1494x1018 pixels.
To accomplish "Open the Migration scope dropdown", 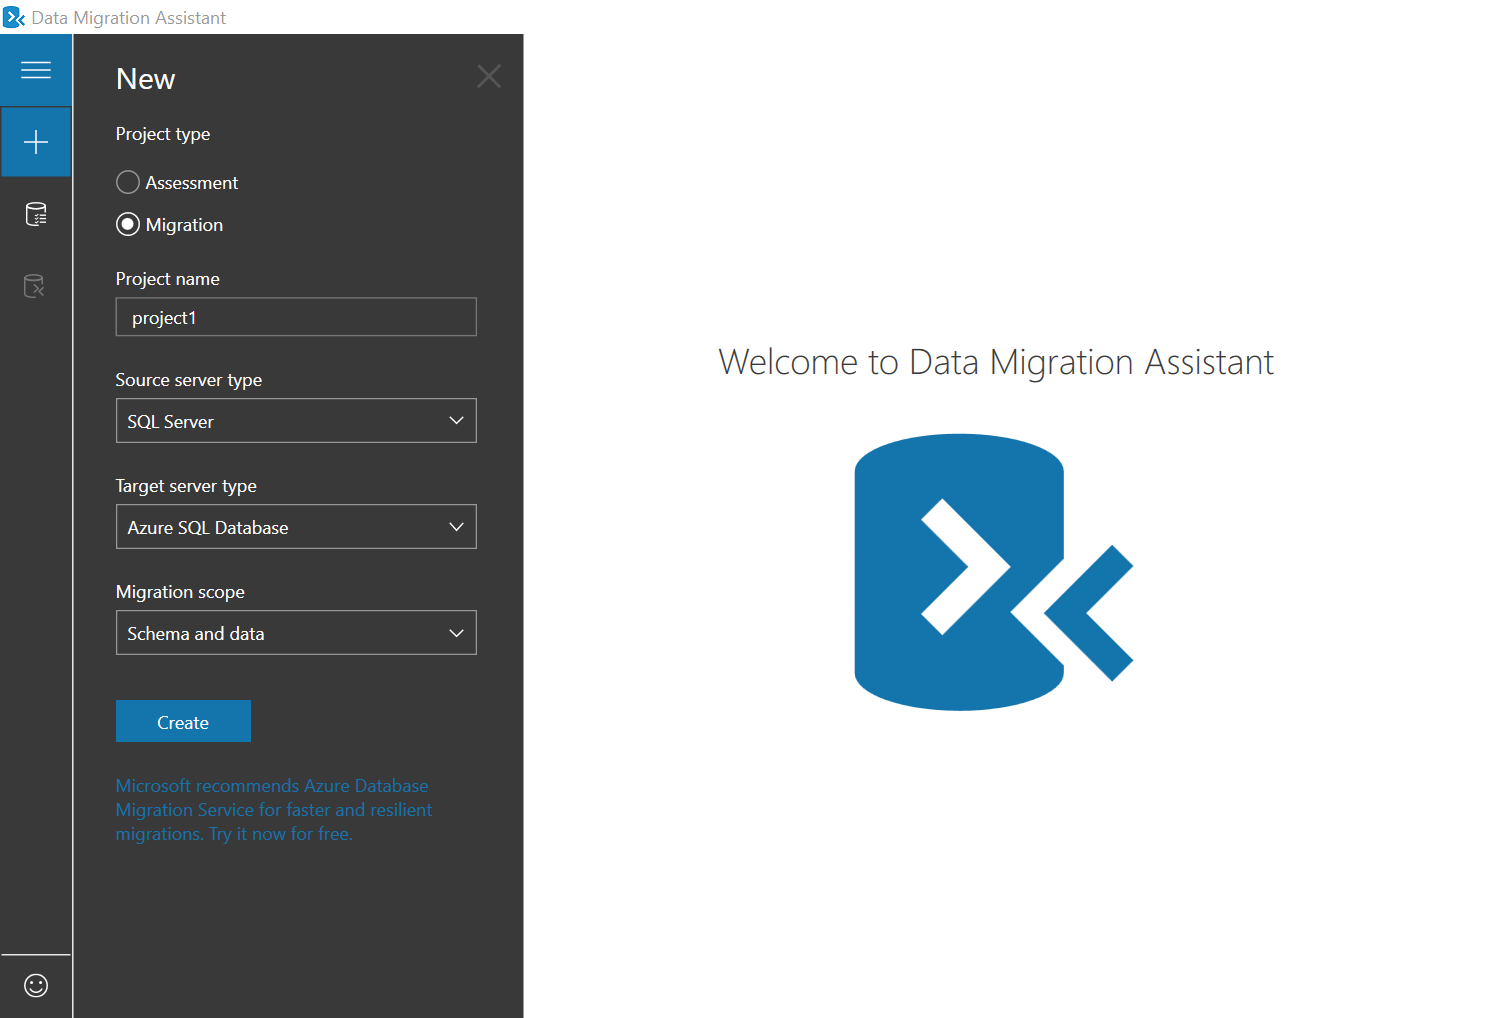I will click(x=296, y=633).
